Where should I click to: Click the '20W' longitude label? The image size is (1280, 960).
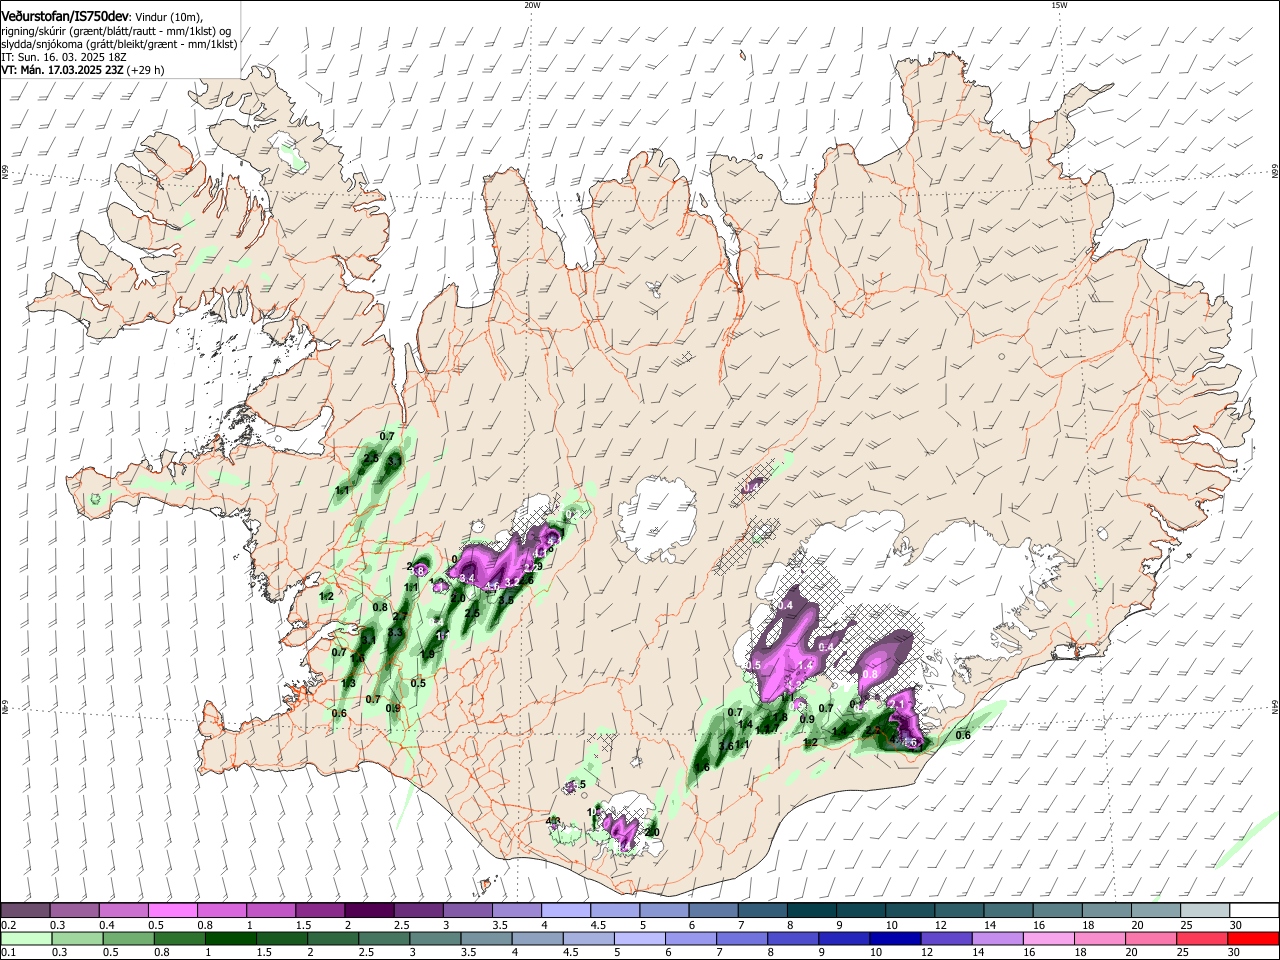[x=533, y=5]
